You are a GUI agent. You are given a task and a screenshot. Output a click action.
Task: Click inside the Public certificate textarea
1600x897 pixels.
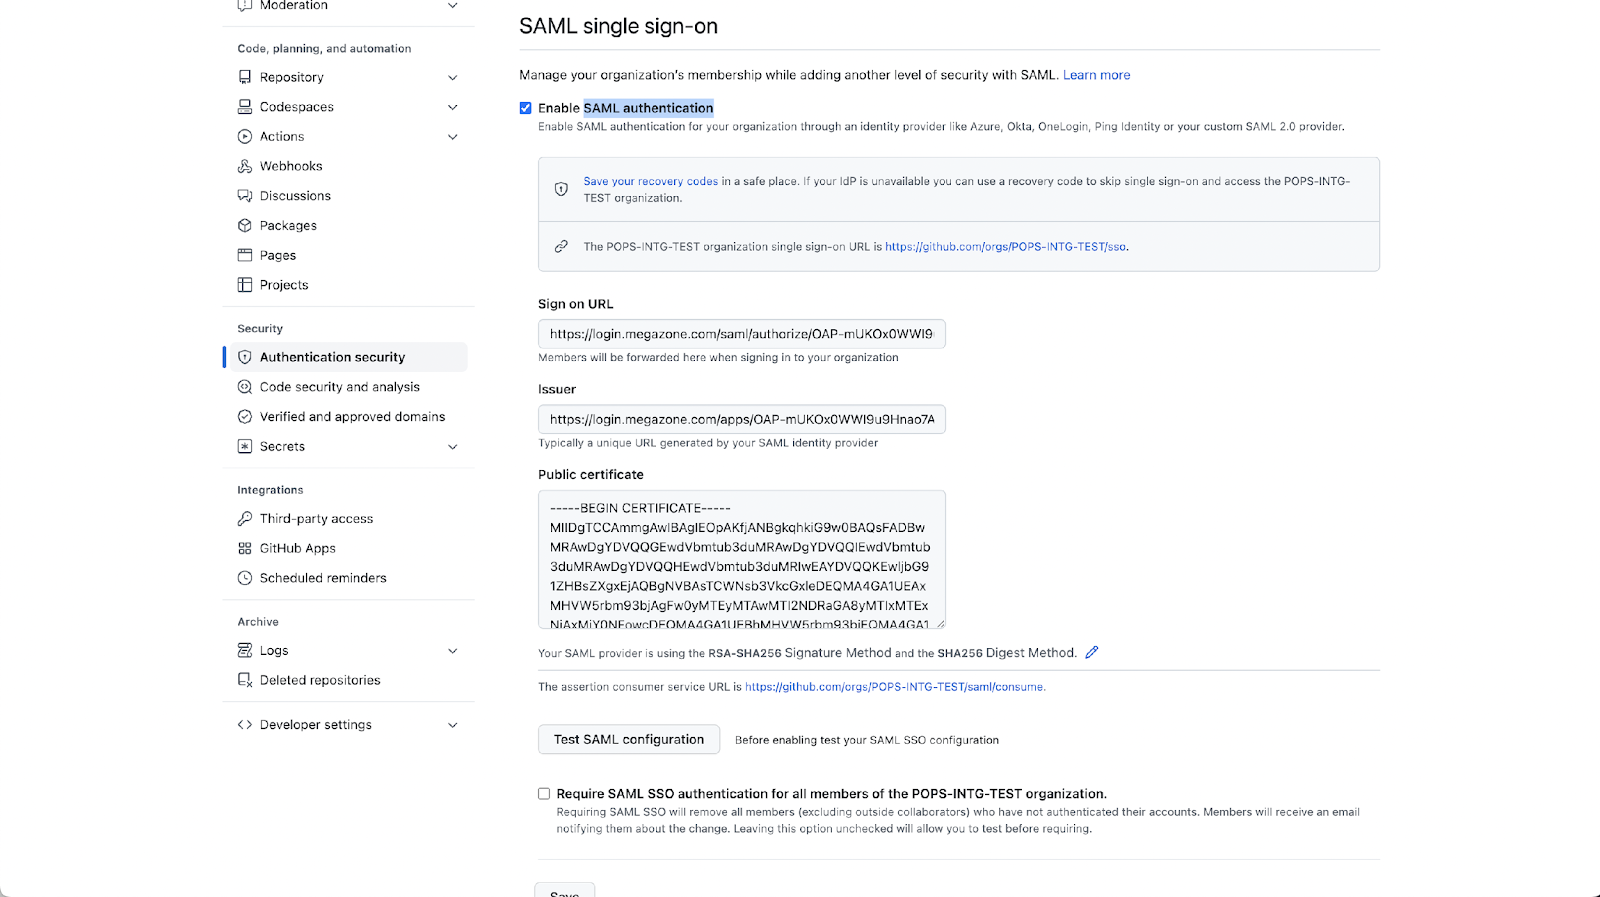[741, 559]
